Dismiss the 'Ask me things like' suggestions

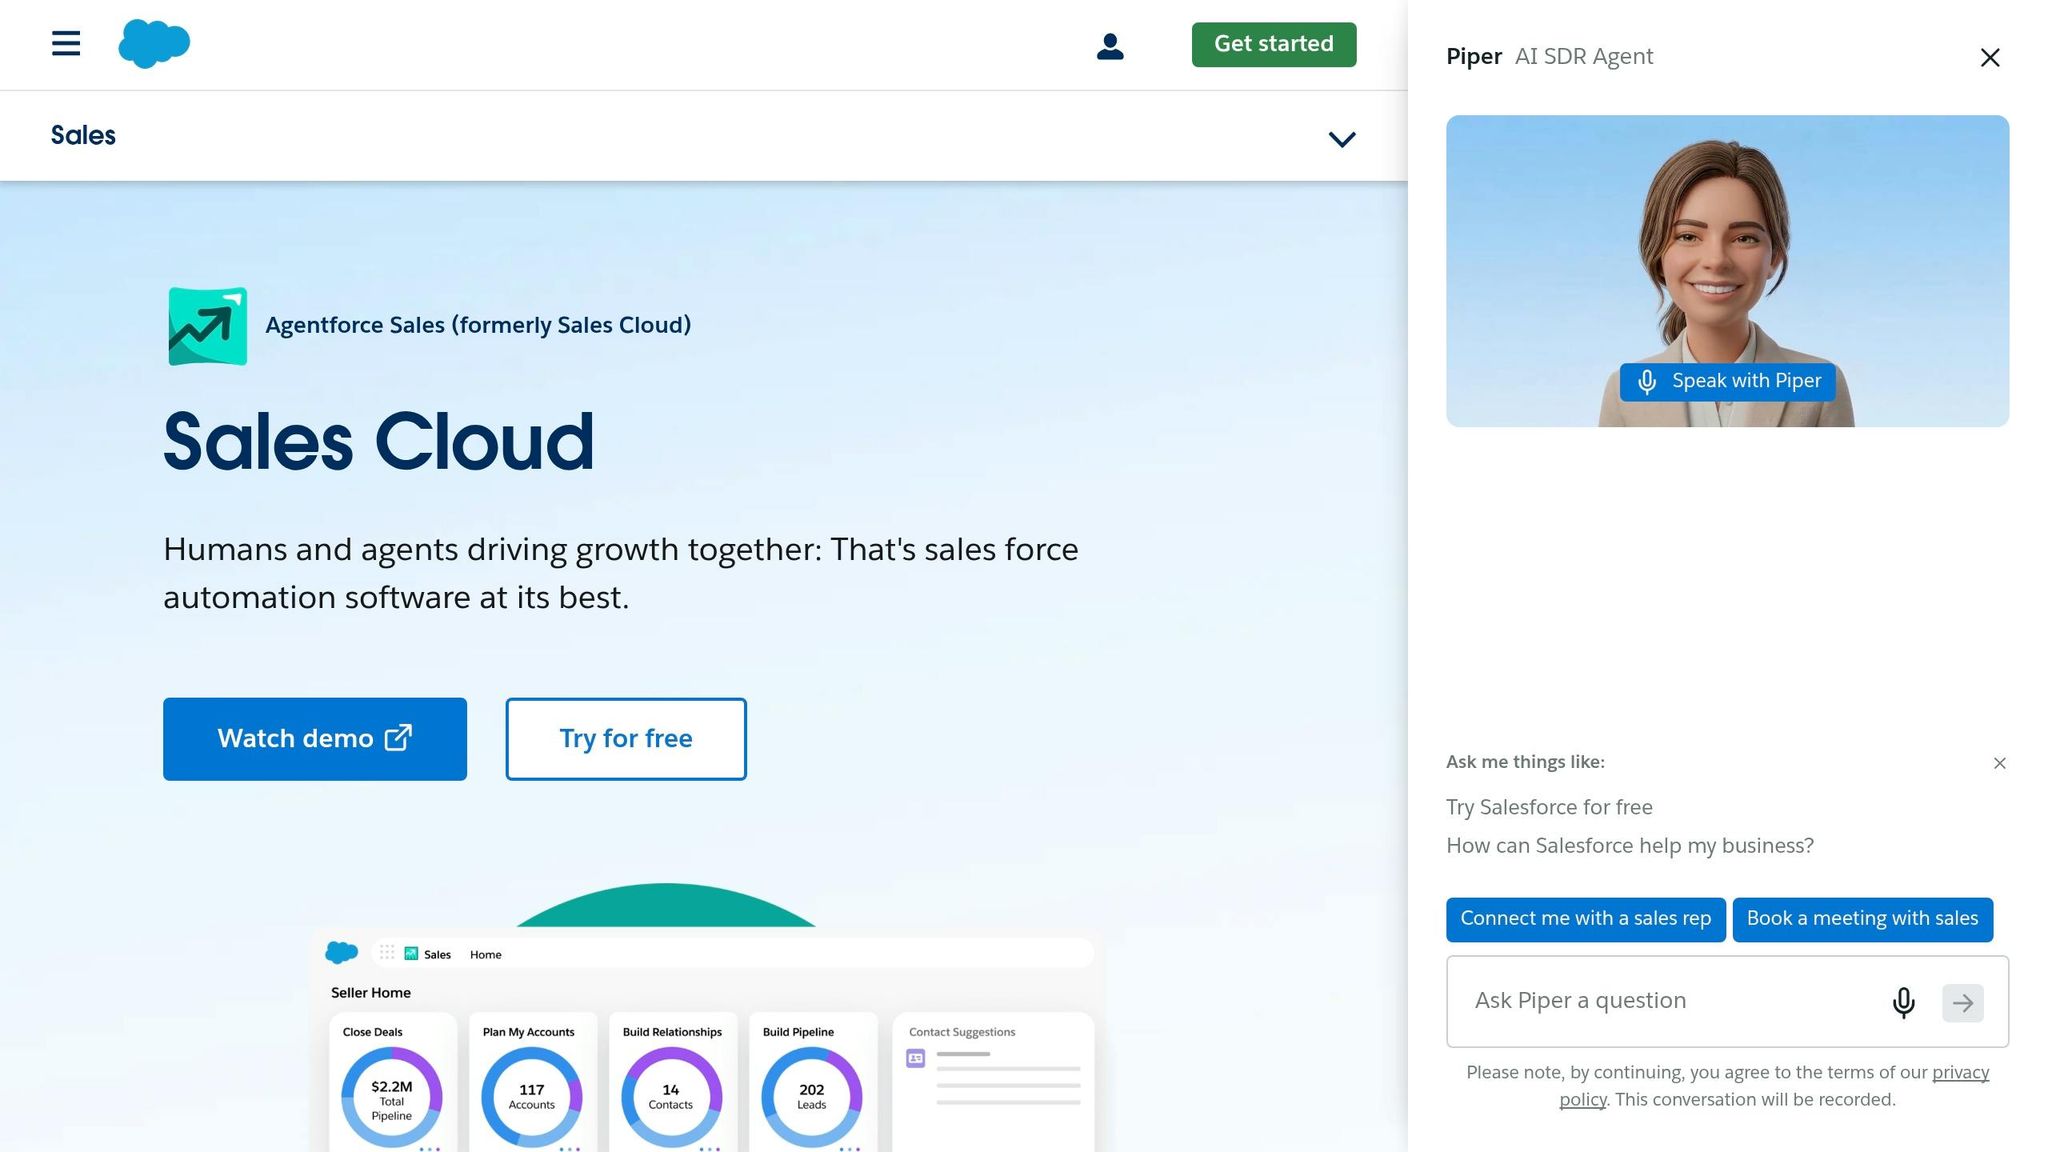pos(2000,763)
